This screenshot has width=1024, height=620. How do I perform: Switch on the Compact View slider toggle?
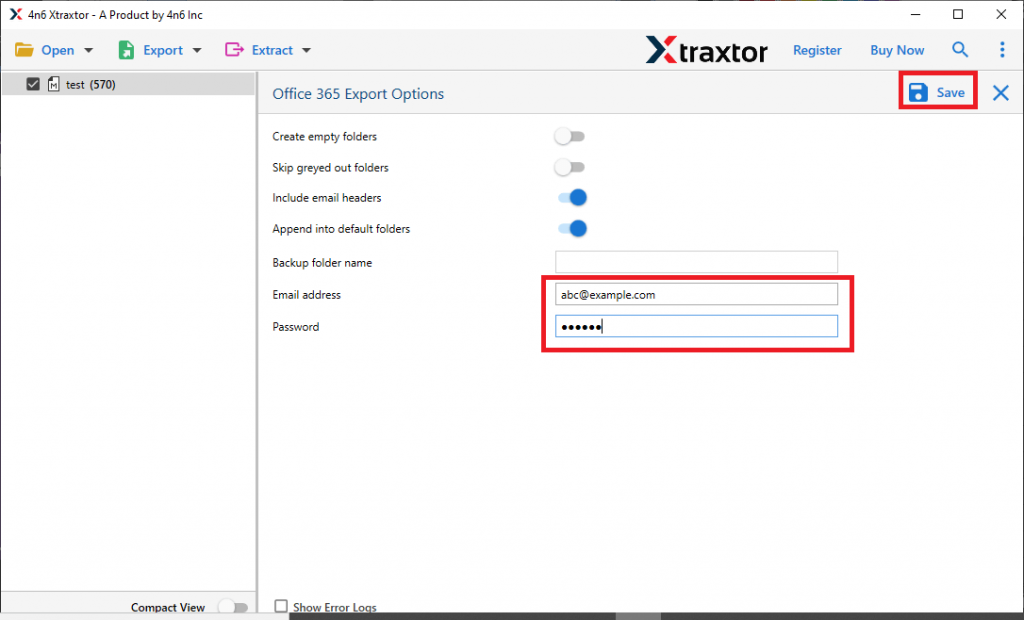point(234,606)
